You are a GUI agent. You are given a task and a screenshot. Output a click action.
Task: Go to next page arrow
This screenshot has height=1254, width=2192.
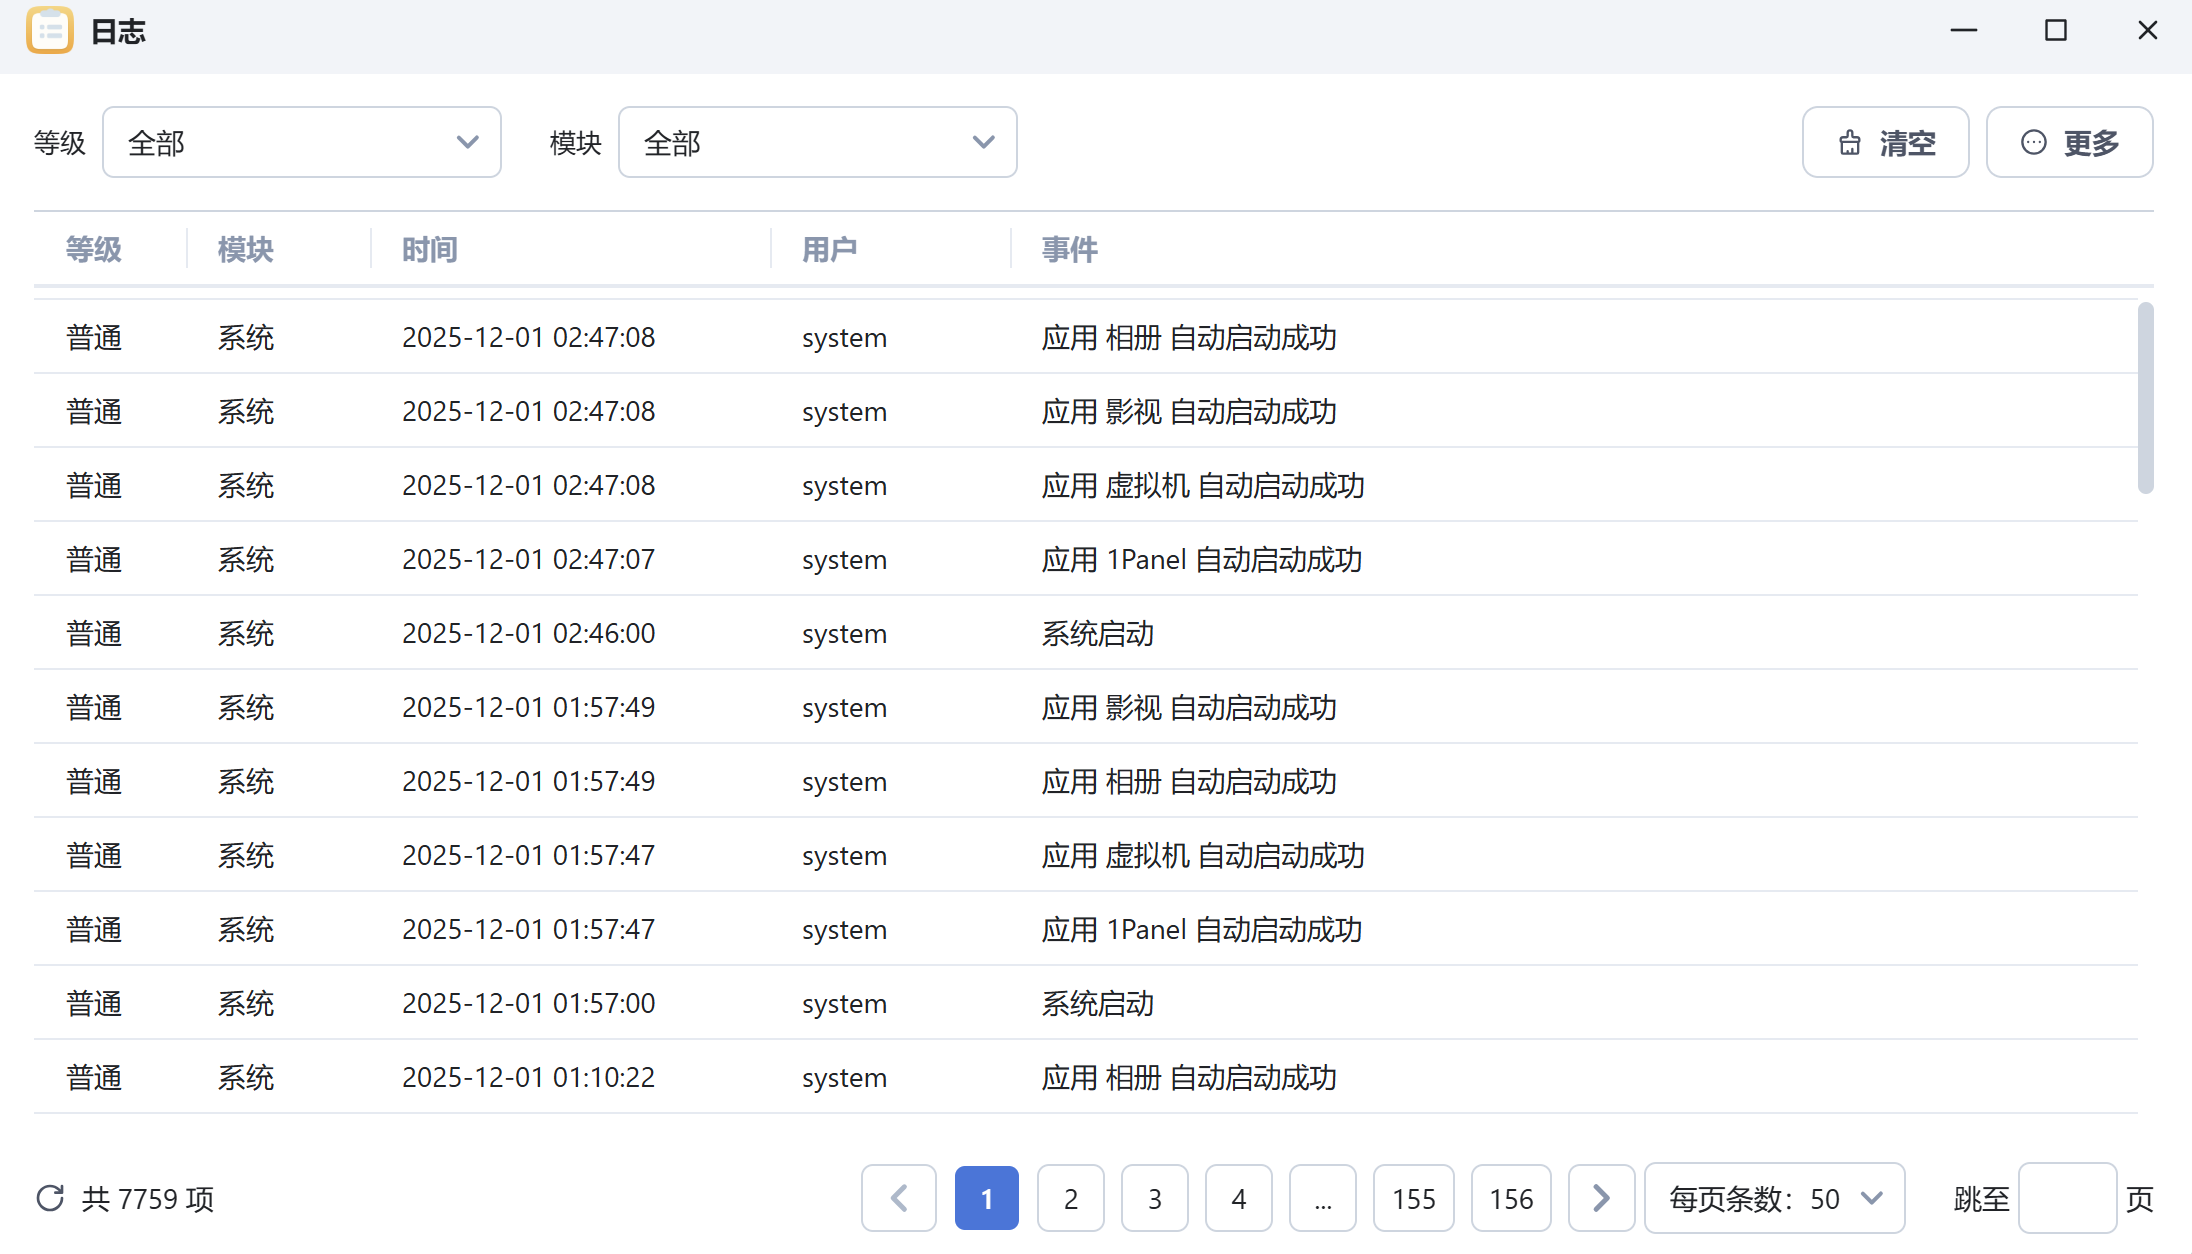(x=1601, y=1198)
